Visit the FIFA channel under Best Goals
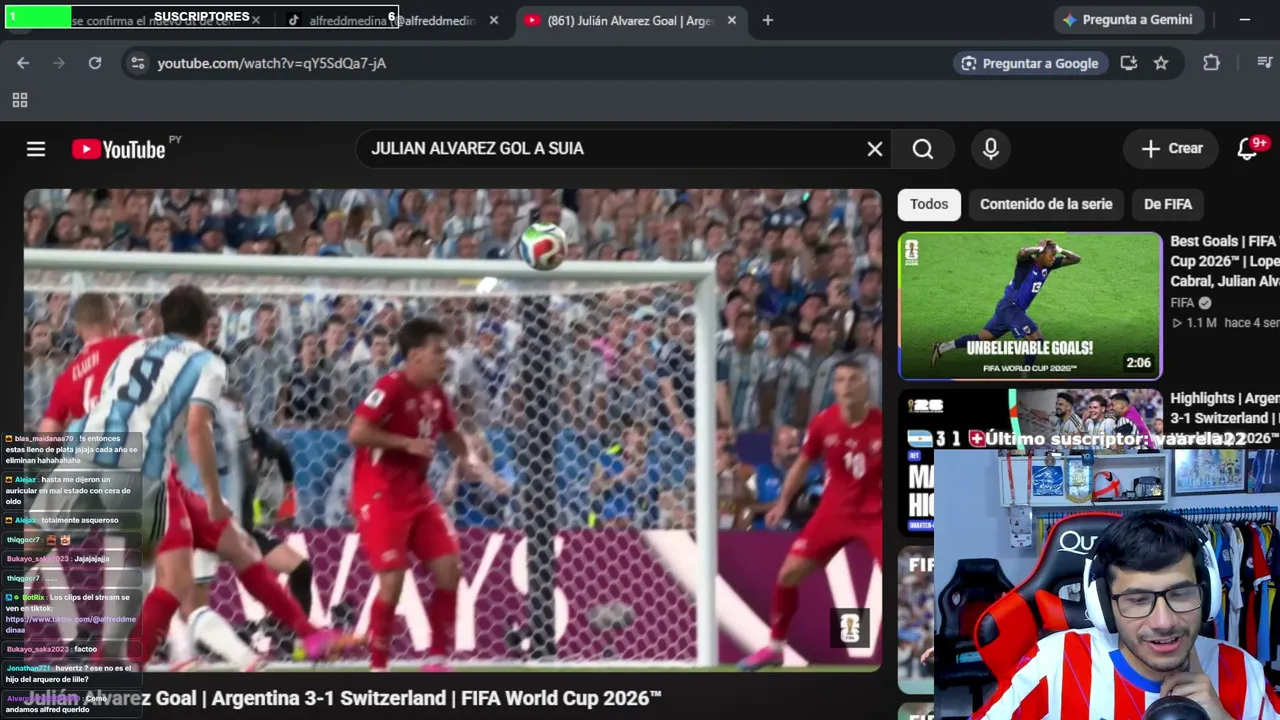 point(1183,303)
